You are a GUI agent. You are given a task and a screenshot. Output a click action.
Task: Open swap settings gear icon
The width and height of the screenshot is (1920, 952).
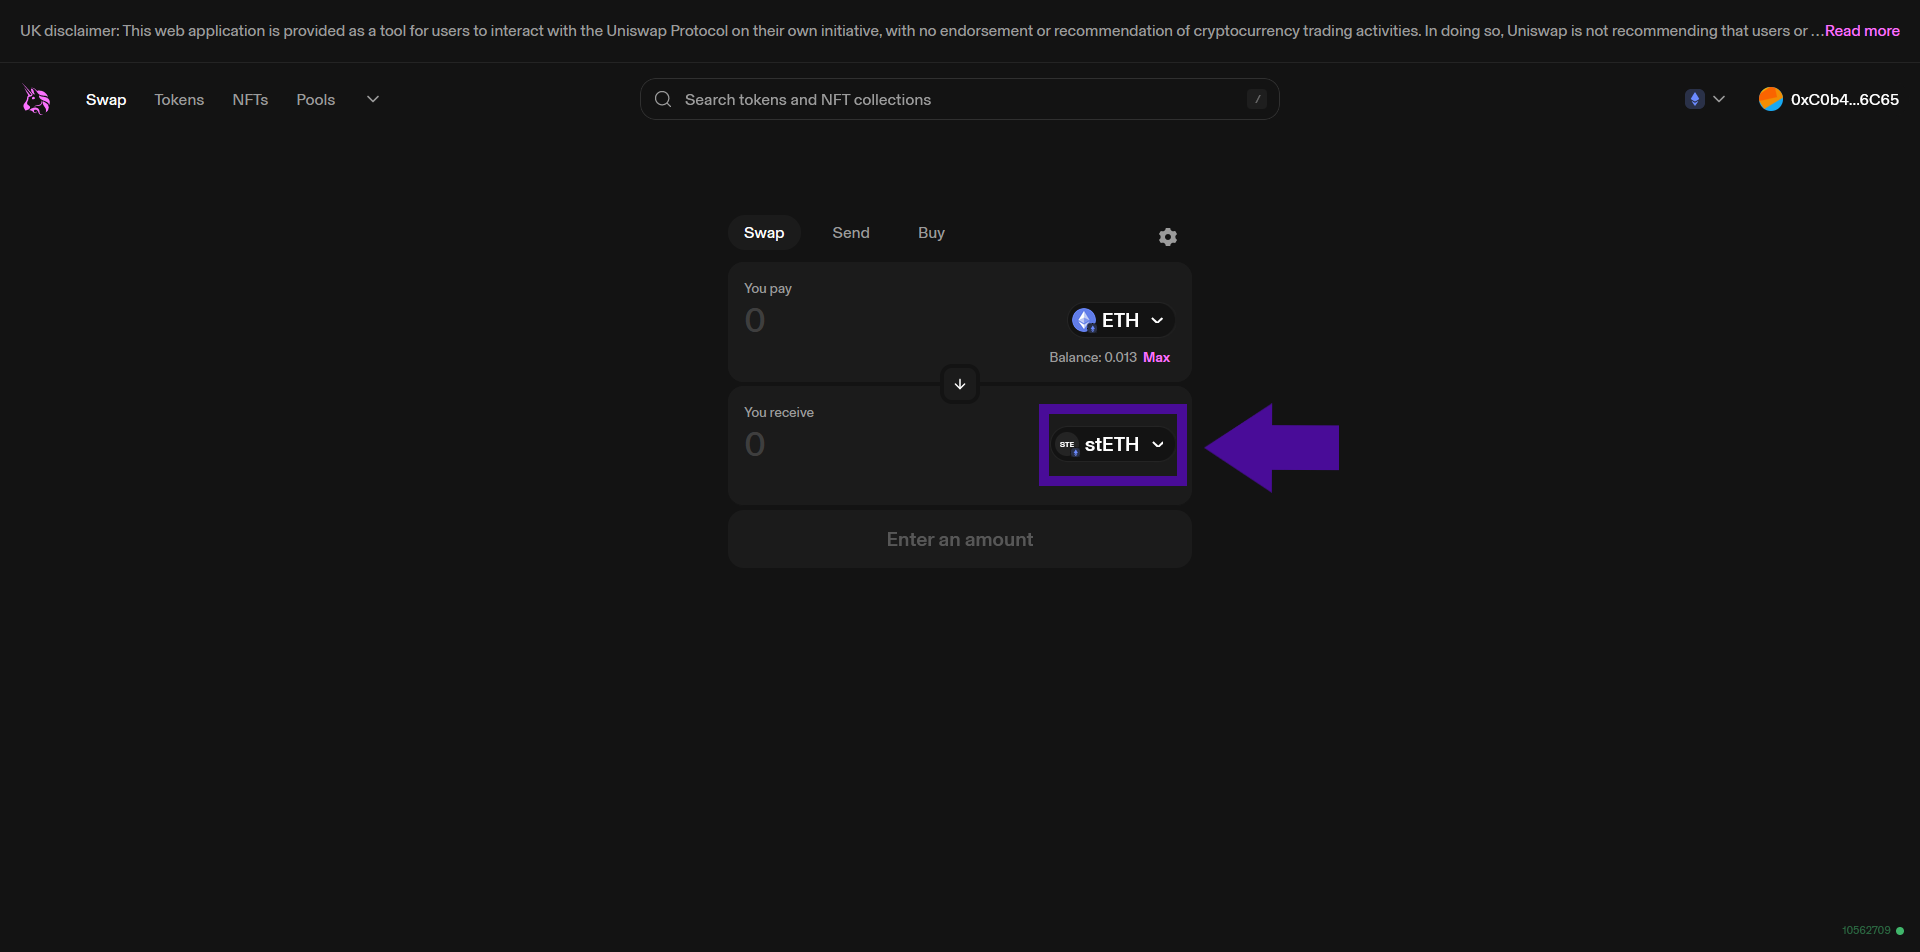tap(1167, 237)
